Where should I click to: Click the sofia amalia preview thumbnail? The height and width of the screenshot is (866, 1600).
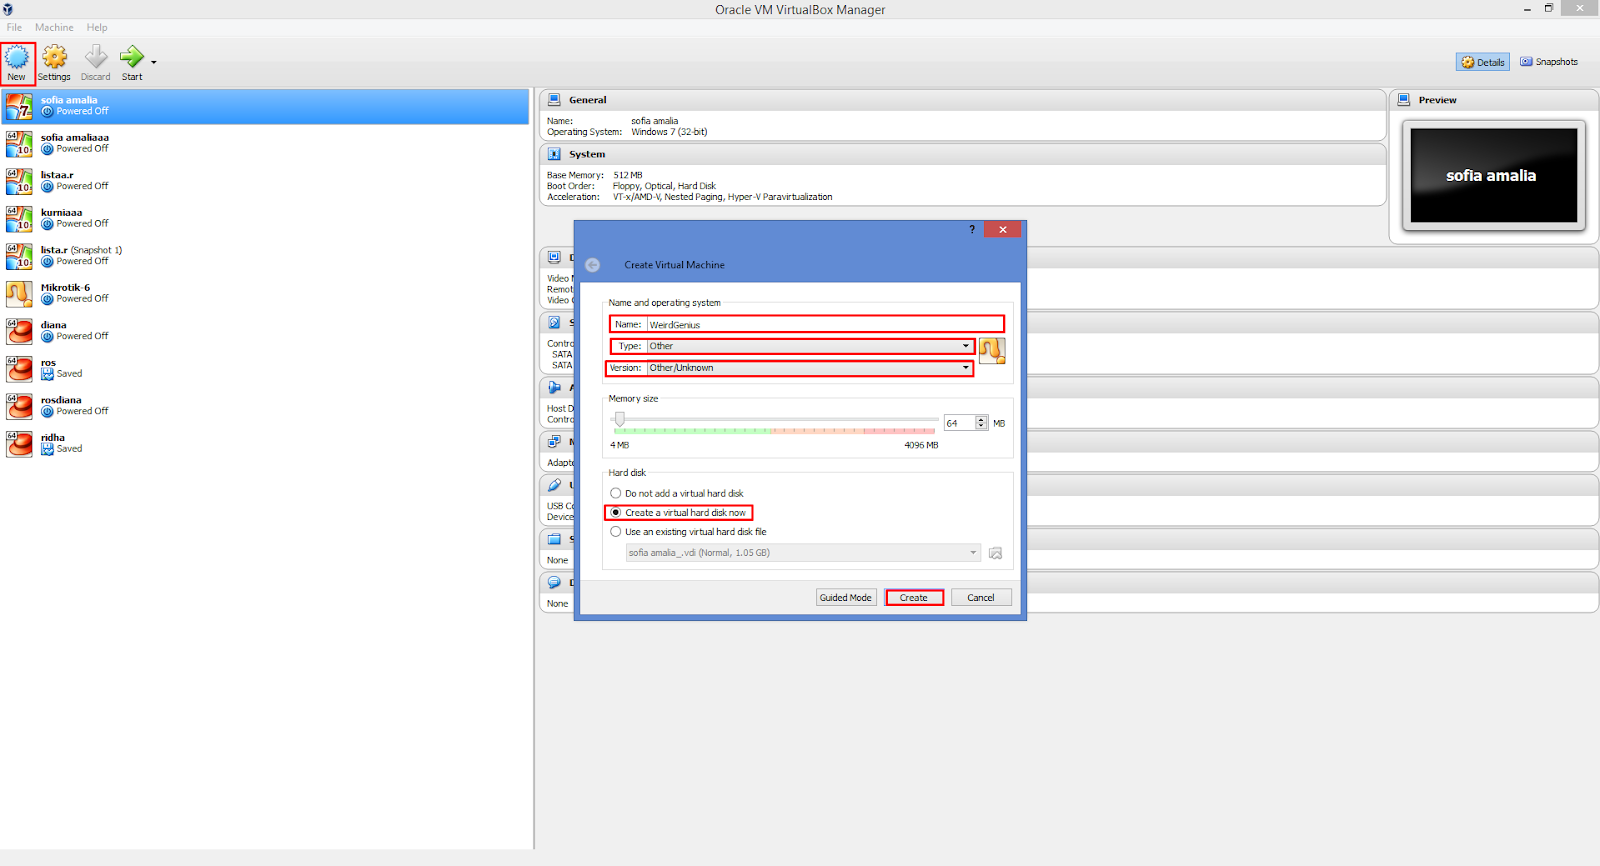coord(1493,175)
